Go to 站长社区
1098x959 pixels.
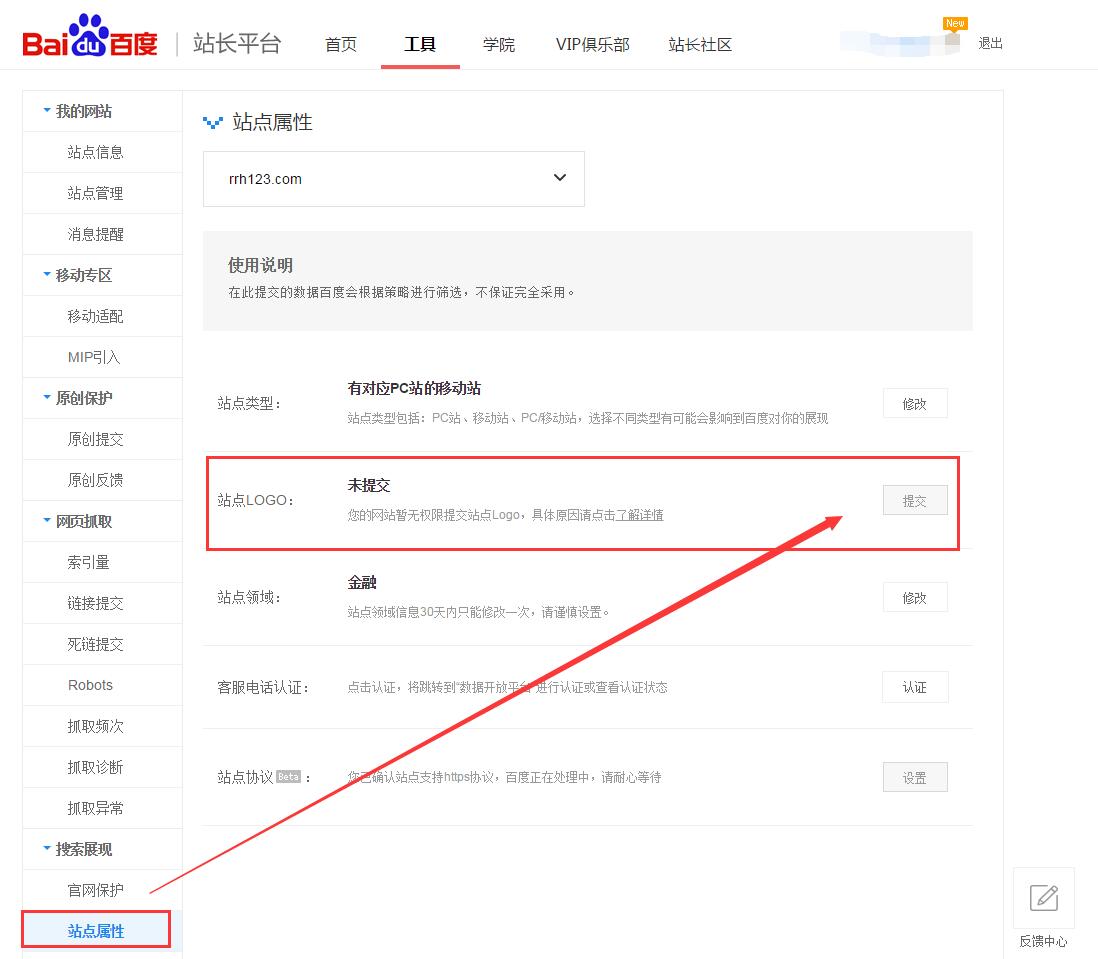point(699,45)
